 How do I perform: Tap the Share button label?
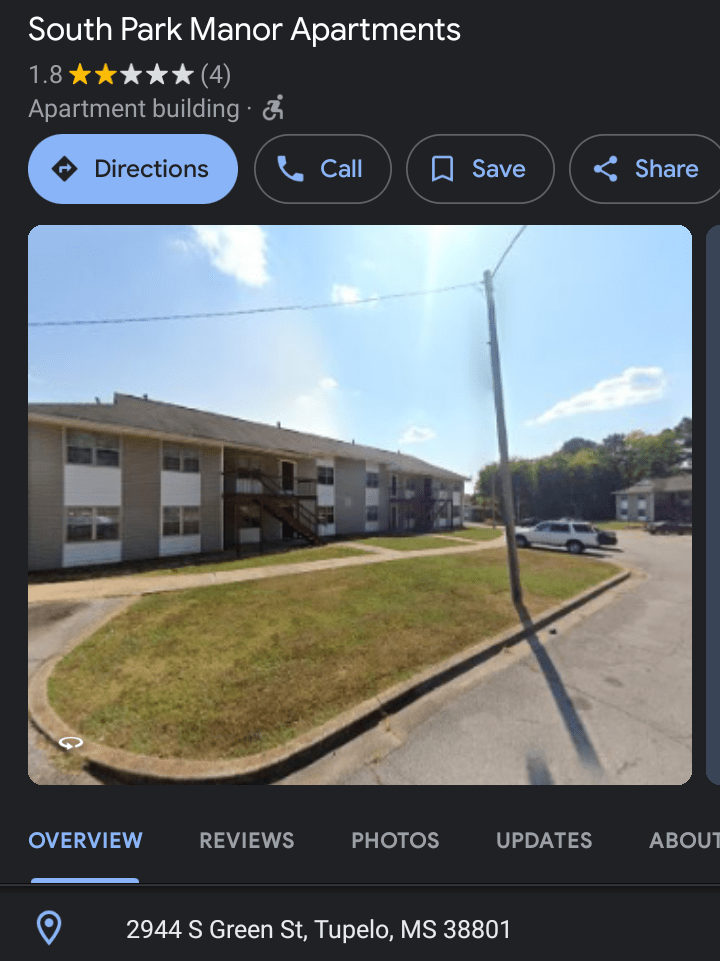point(666,169)
